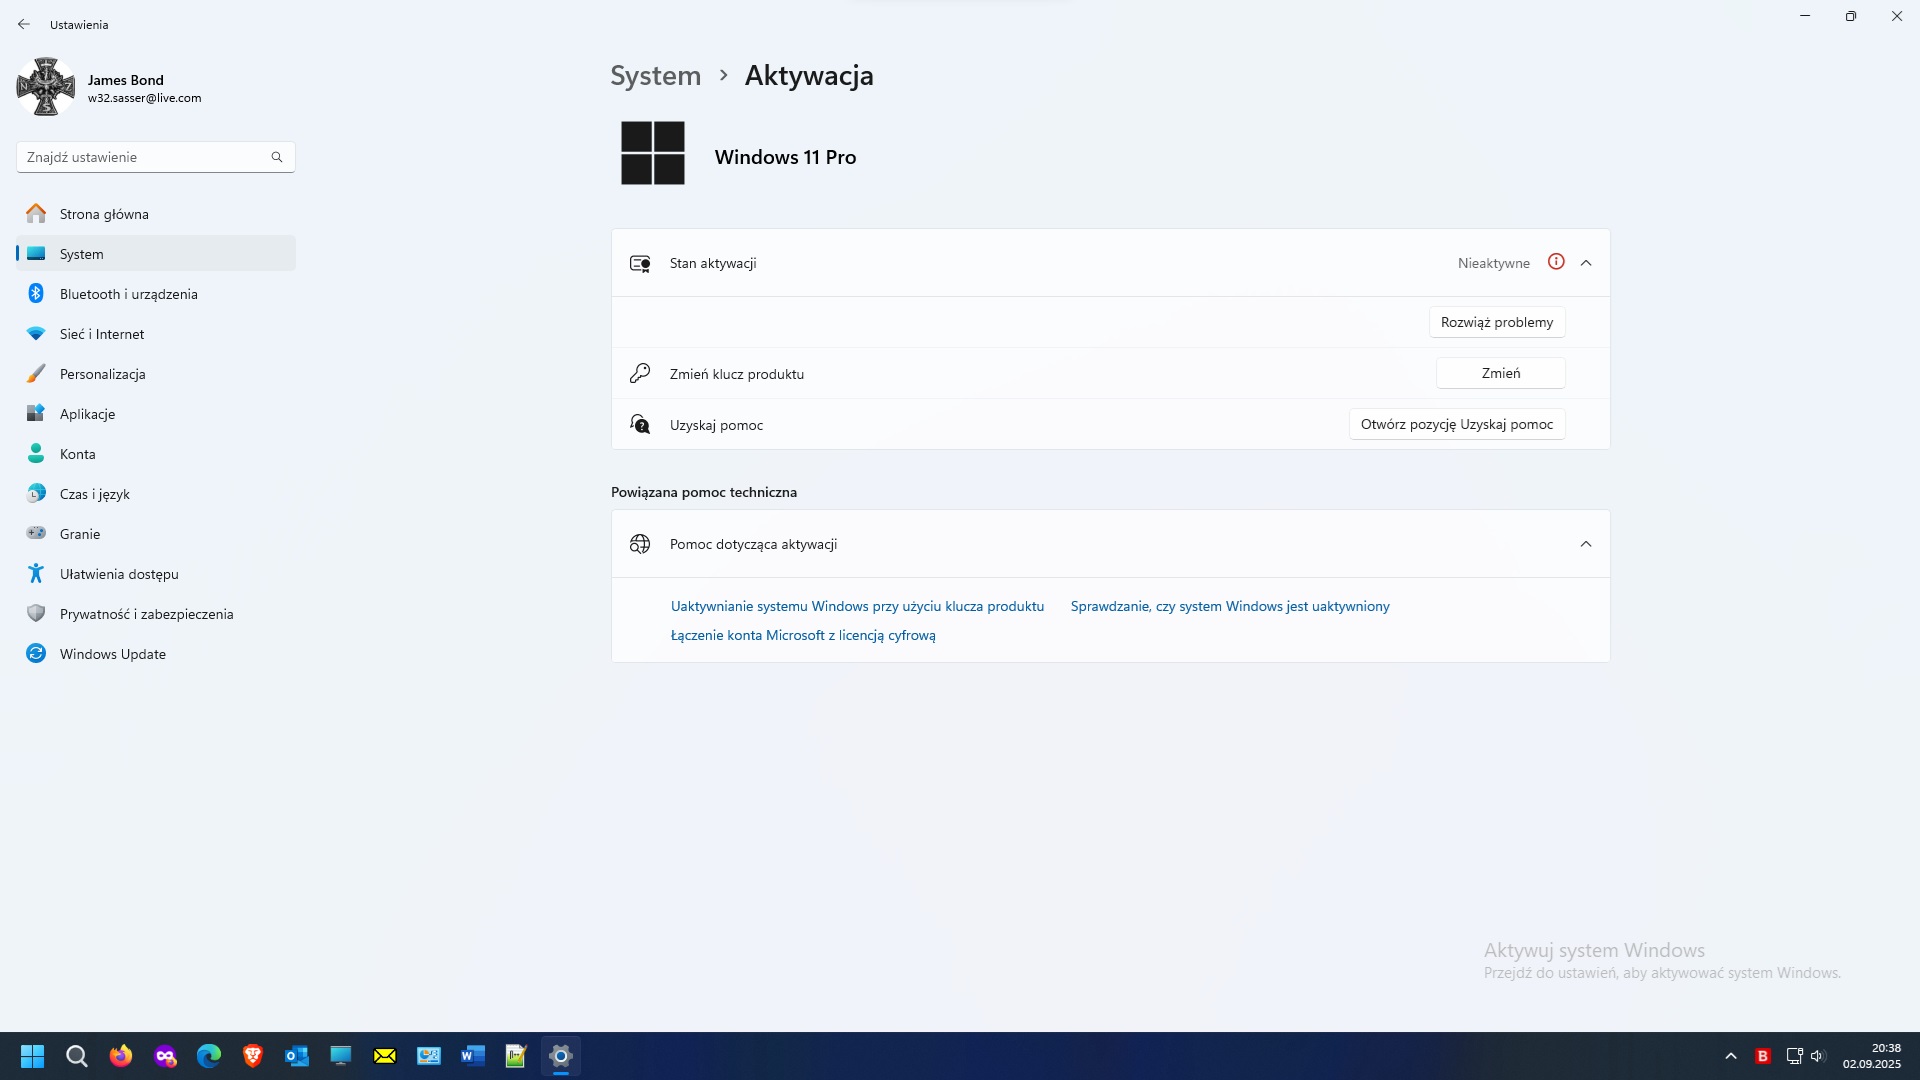This screenshot has height=1080, width=1920.
Task: Open the volume speaker tray icon
Action: click(x=1817, y=1056)
